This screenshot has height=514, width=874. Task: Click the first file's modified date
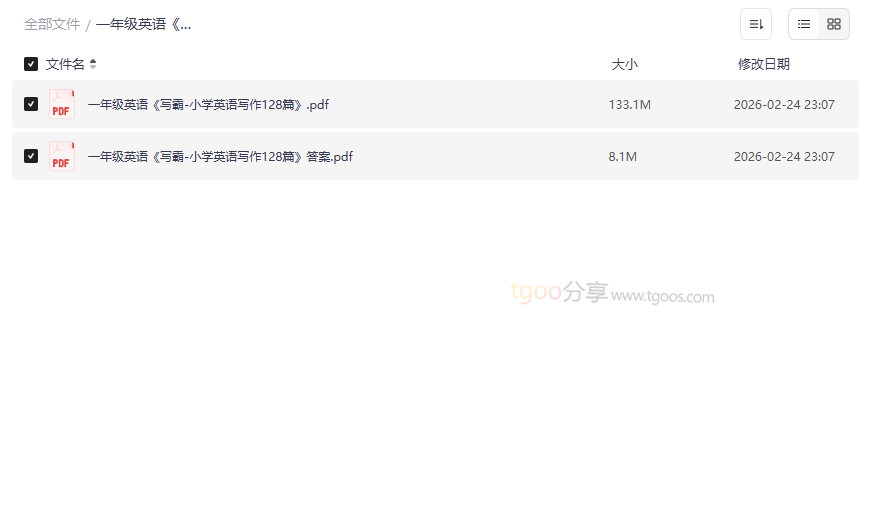[x=784, y=105]
